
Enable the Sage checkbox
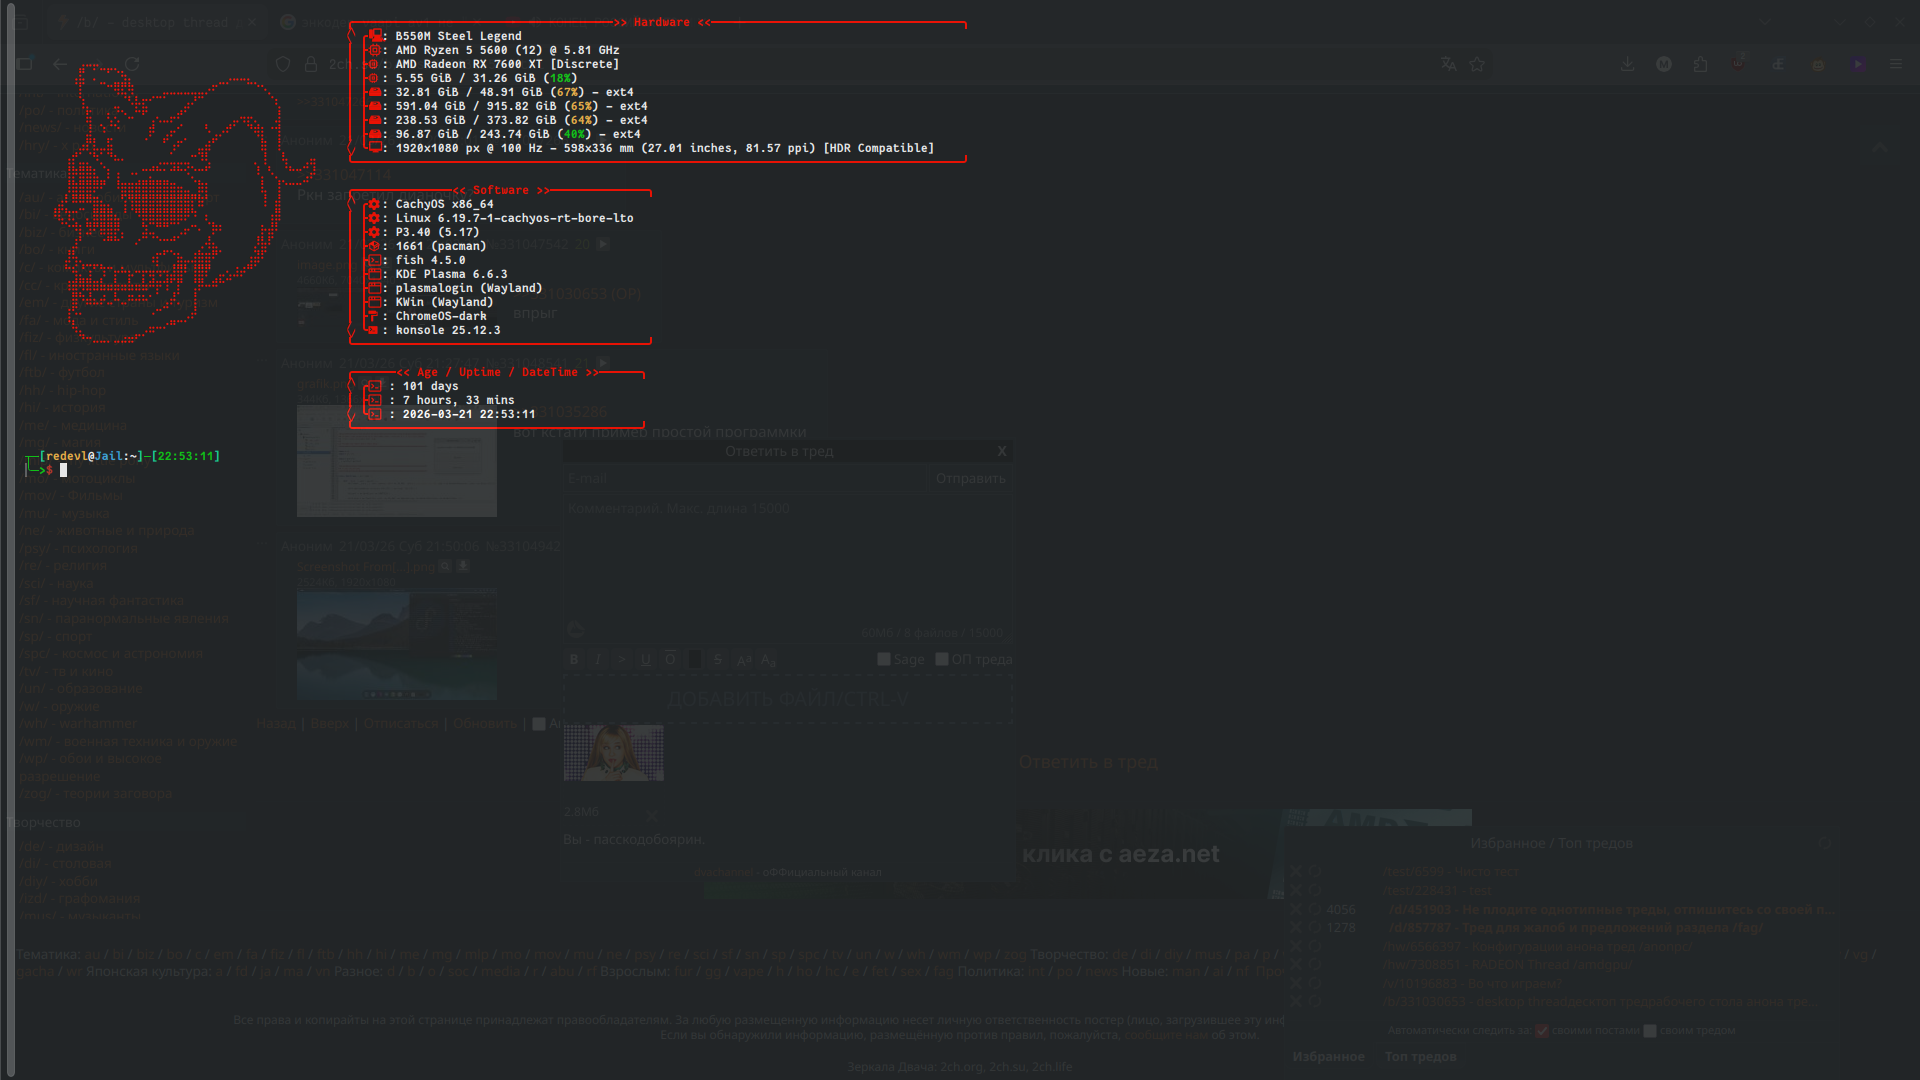(x=884, y=660)
